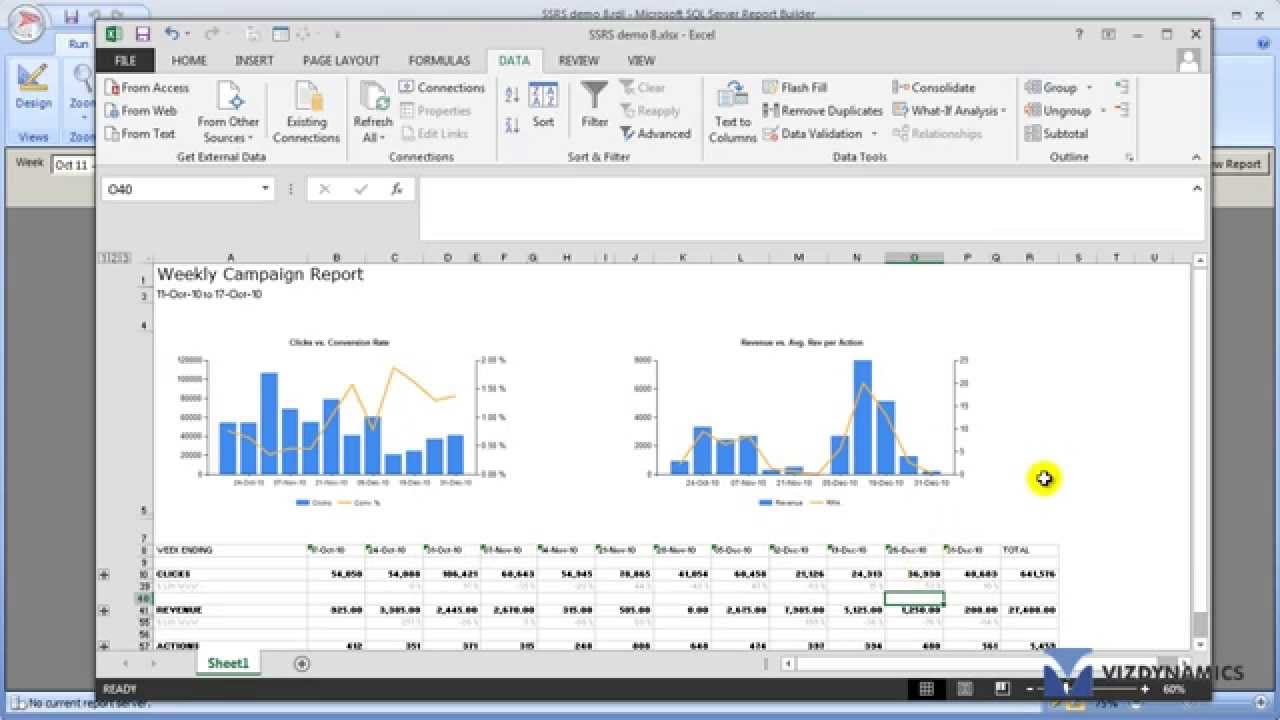Open What-If Analysis dropdown

coord(950,111)
